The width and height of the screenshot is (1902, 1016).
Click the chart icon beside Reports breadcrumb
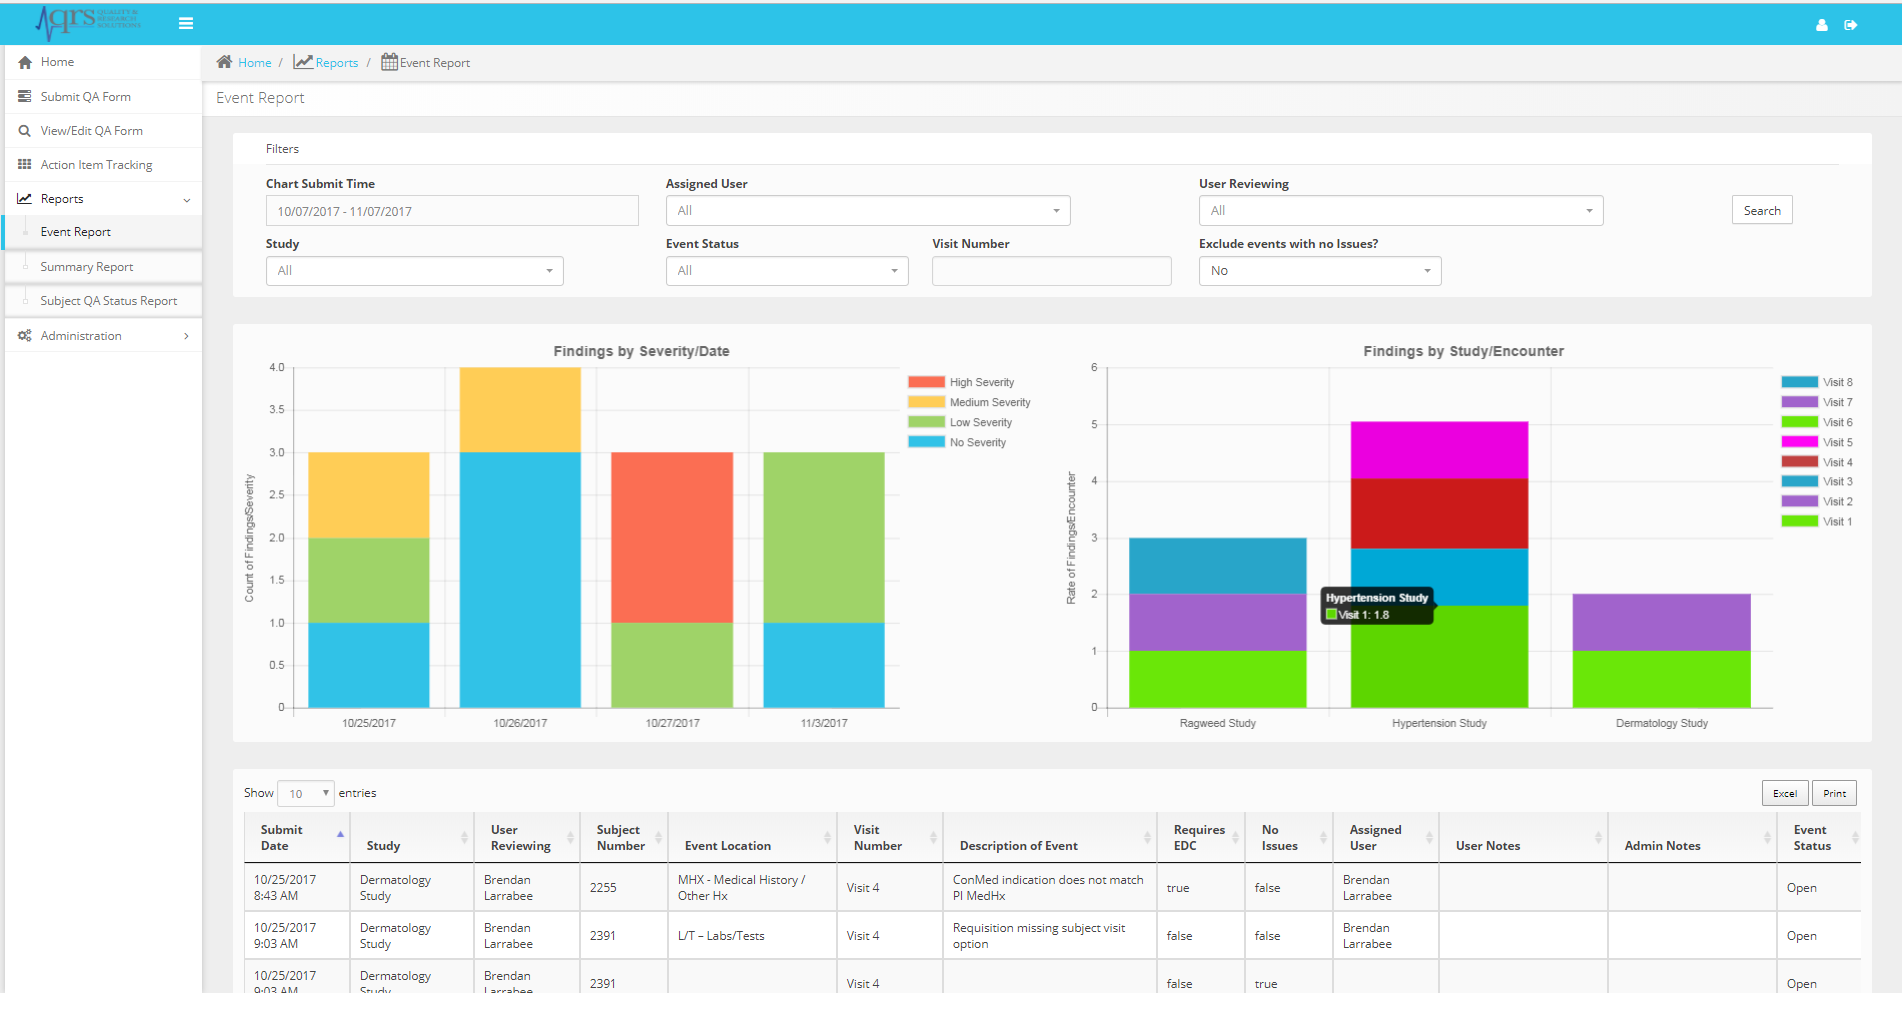point(303,62)
